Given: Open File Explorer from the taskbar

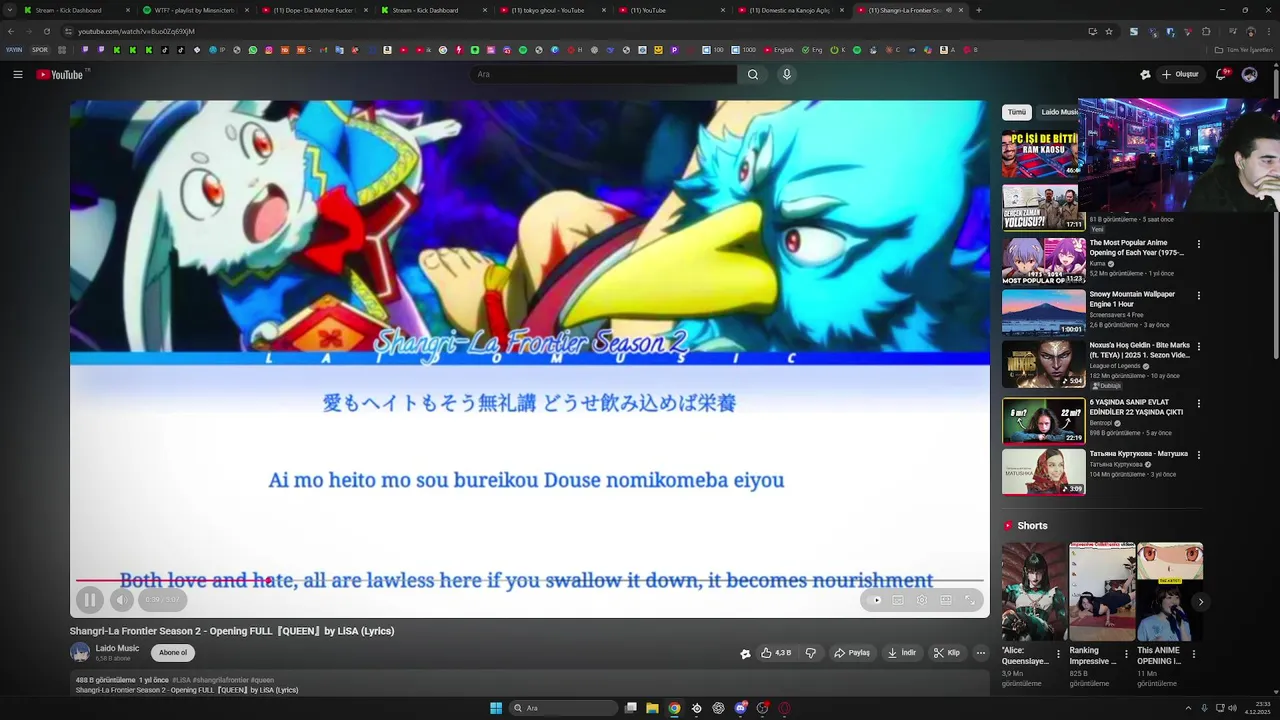Looking at the screenshot, I should [x=652, y=708].
